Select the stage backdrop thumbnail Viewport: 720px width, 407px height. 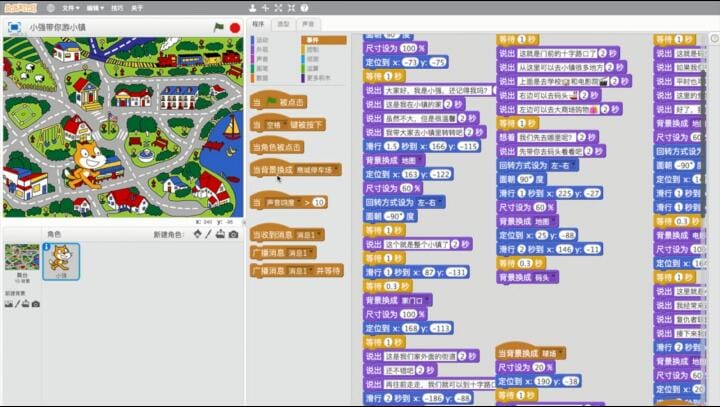[16, 256]
